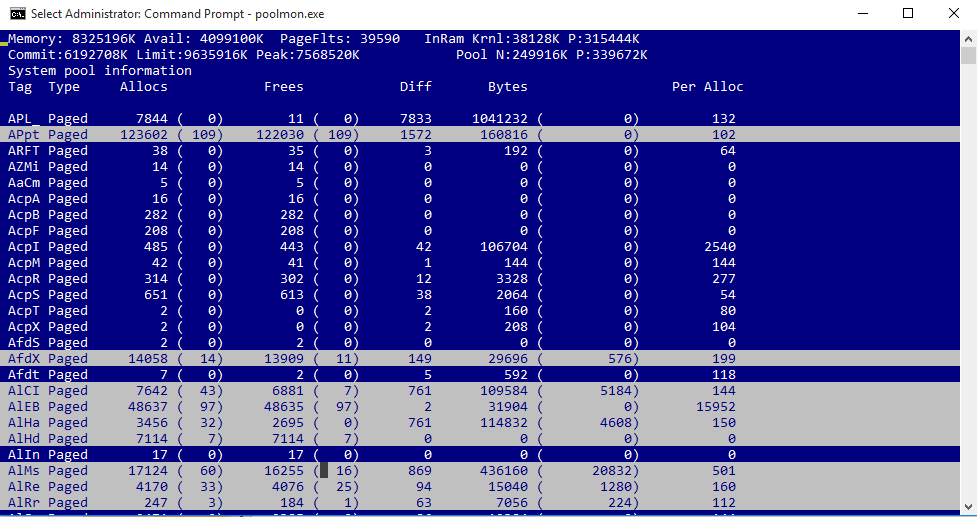Select the "Tag" column header
977x517 pixels.
[x=20, y=87]
